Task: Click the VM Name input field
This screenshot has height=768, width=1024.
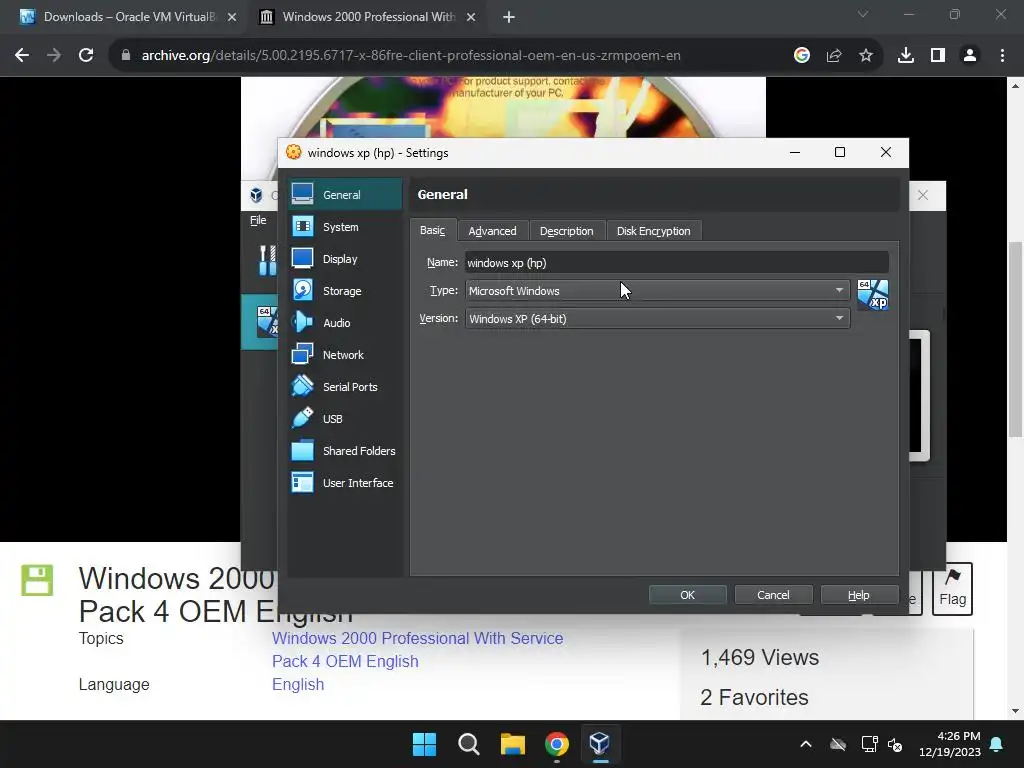Action: click(x=677, y=263)
